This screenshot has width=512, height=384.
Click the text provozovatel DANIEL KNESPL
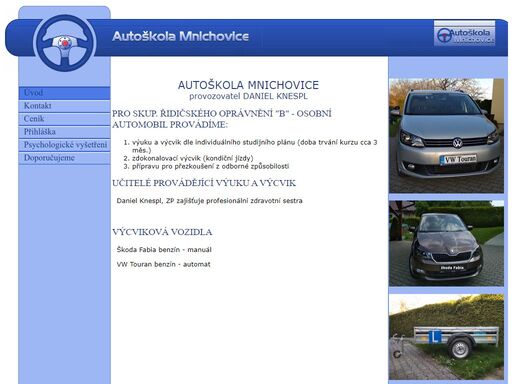[248, 96]
